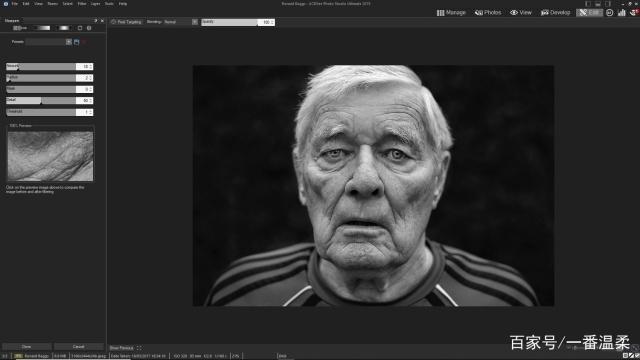This screenshot has height=360, width=640.
Task: Click the Cancel button
Action: (78, 347)
